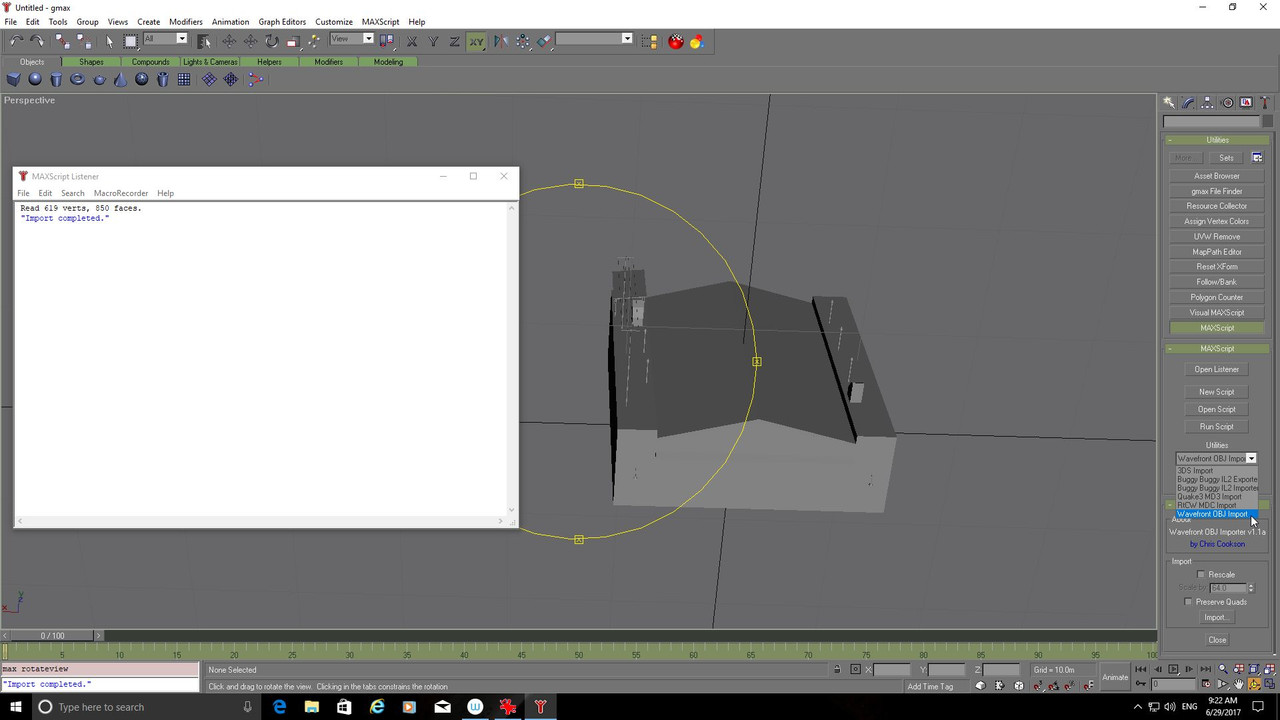Screen dimensions: 1280x720
Task: Collapse the Utilities rollout header
Action: [x=1217, y=140]
